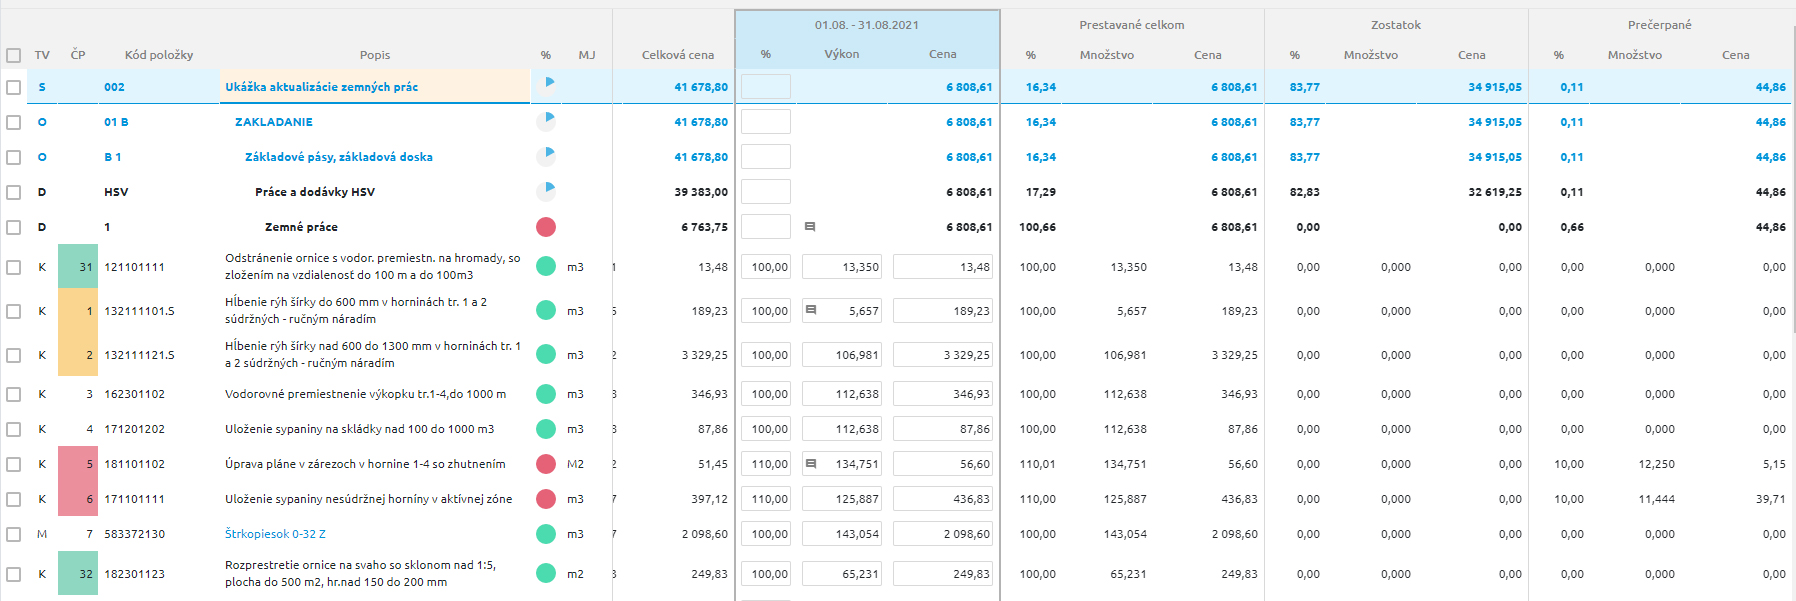Click green status circle for item 182301123
1796x601 pixels.
point(546,574)
